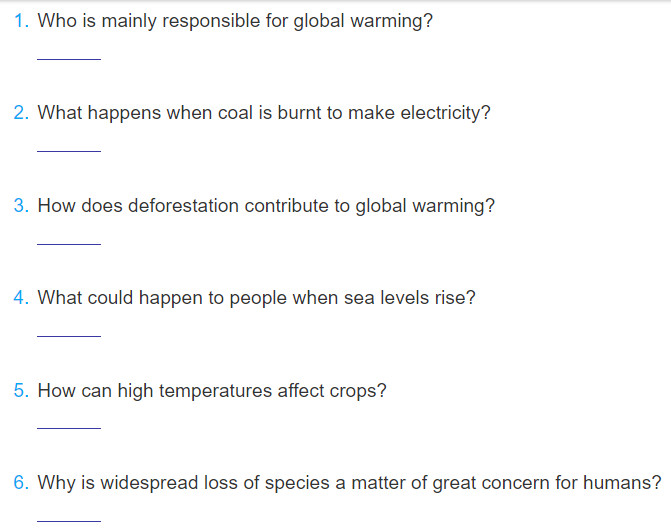671x528 pixels.
Task: Click the 'Why is widespread loss' question text
Action: pos(349,484)
